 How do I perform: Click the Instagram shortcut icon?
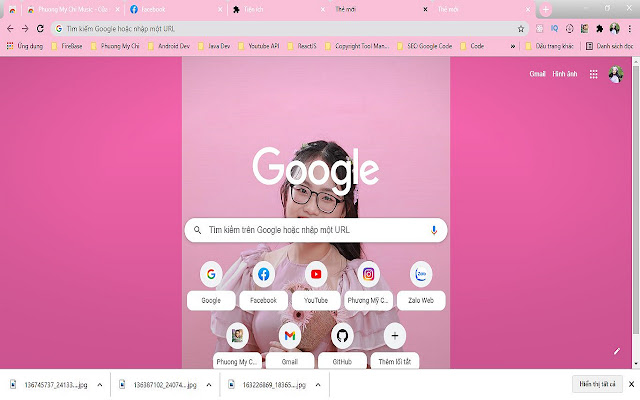[369, 274]
